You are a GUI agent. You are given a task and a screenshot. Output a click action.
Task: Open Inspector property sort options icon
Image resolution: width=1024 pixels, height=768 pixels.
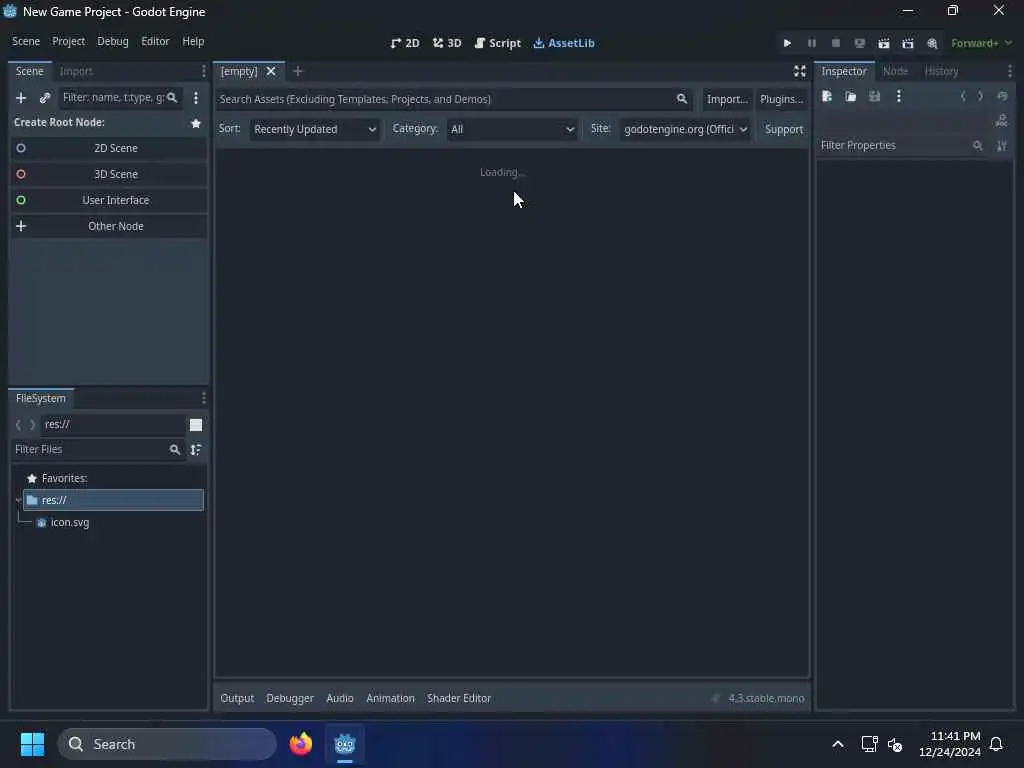click(1002, 146)
